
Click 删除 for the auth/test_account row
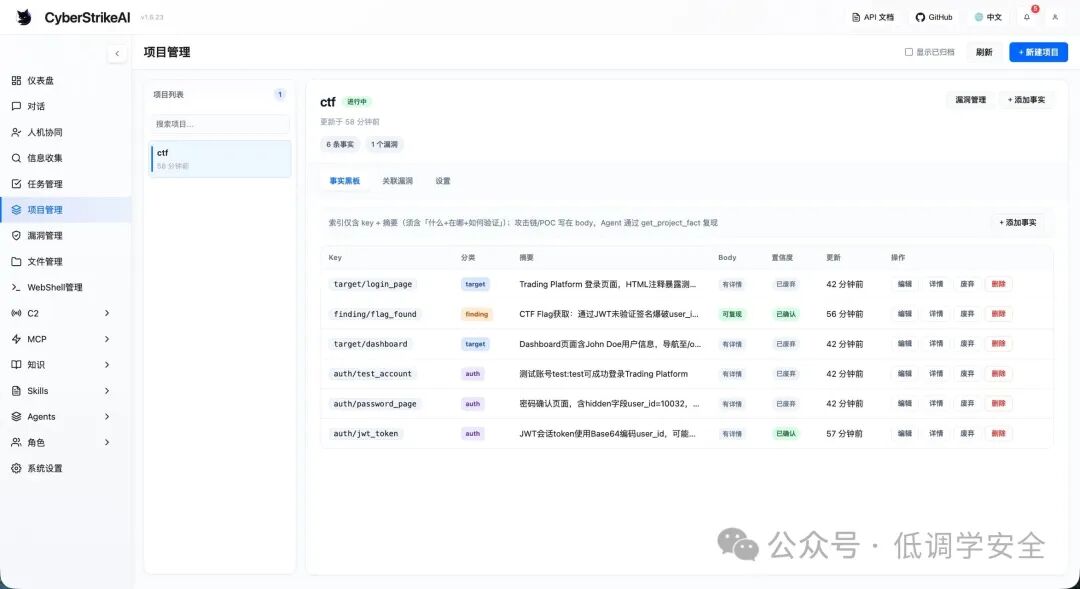(999, 374)
